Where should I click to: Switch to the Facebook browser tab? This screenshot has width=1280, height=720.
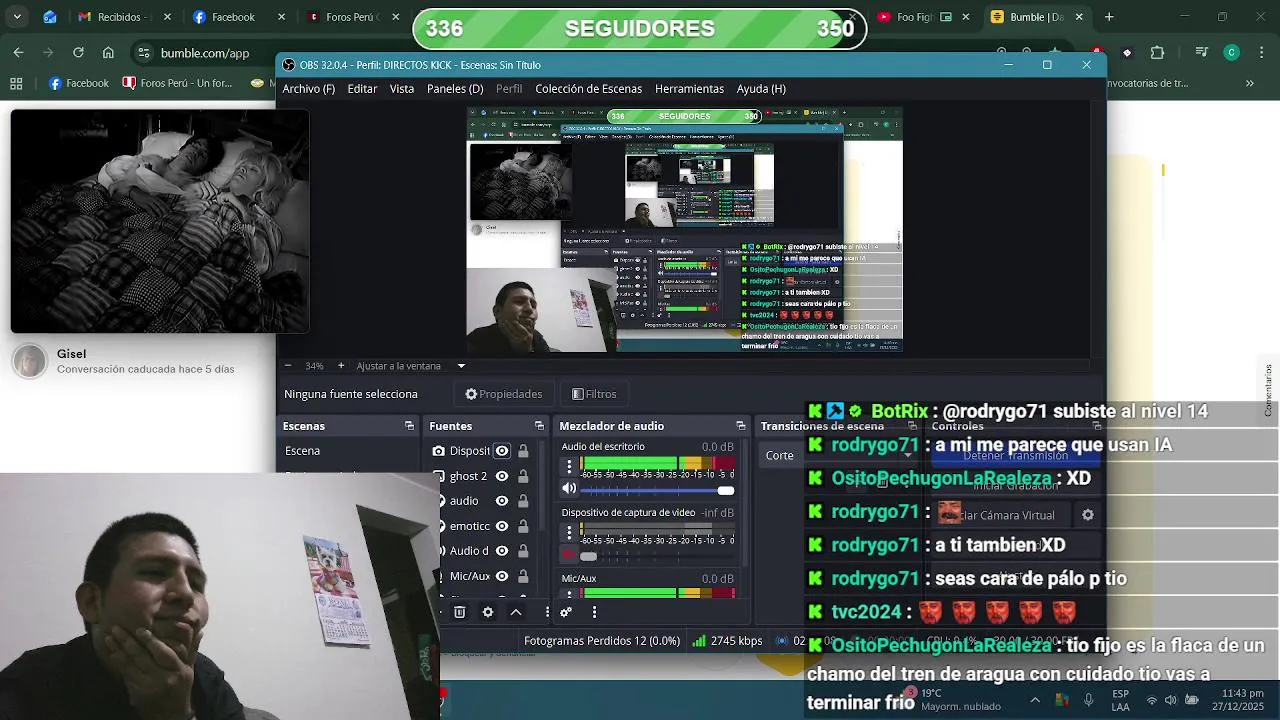pyautogui.click(x=238, y=17)
